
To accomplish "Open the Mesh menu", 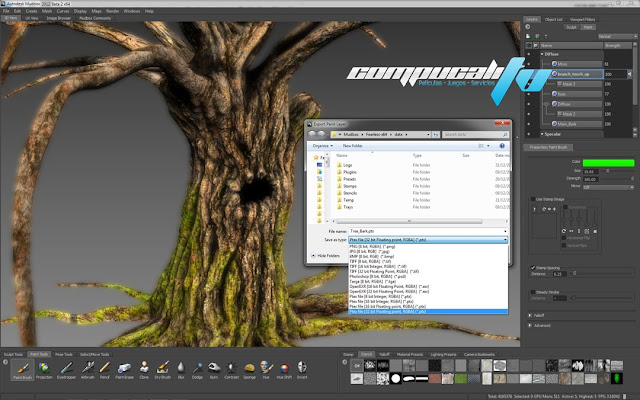I will (x=47, y=11).
